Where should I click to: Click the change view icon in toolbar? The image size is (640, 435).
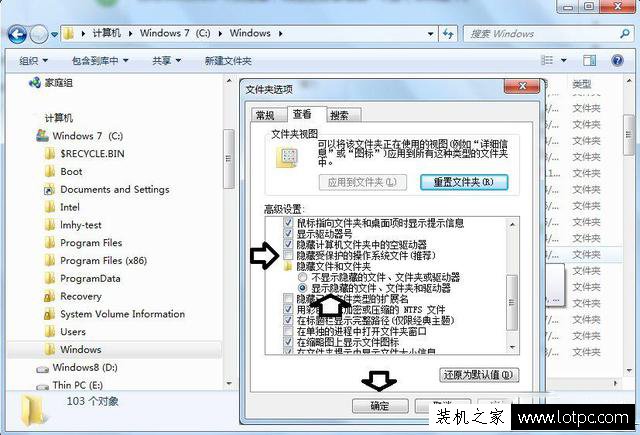[x=547, y=60]
